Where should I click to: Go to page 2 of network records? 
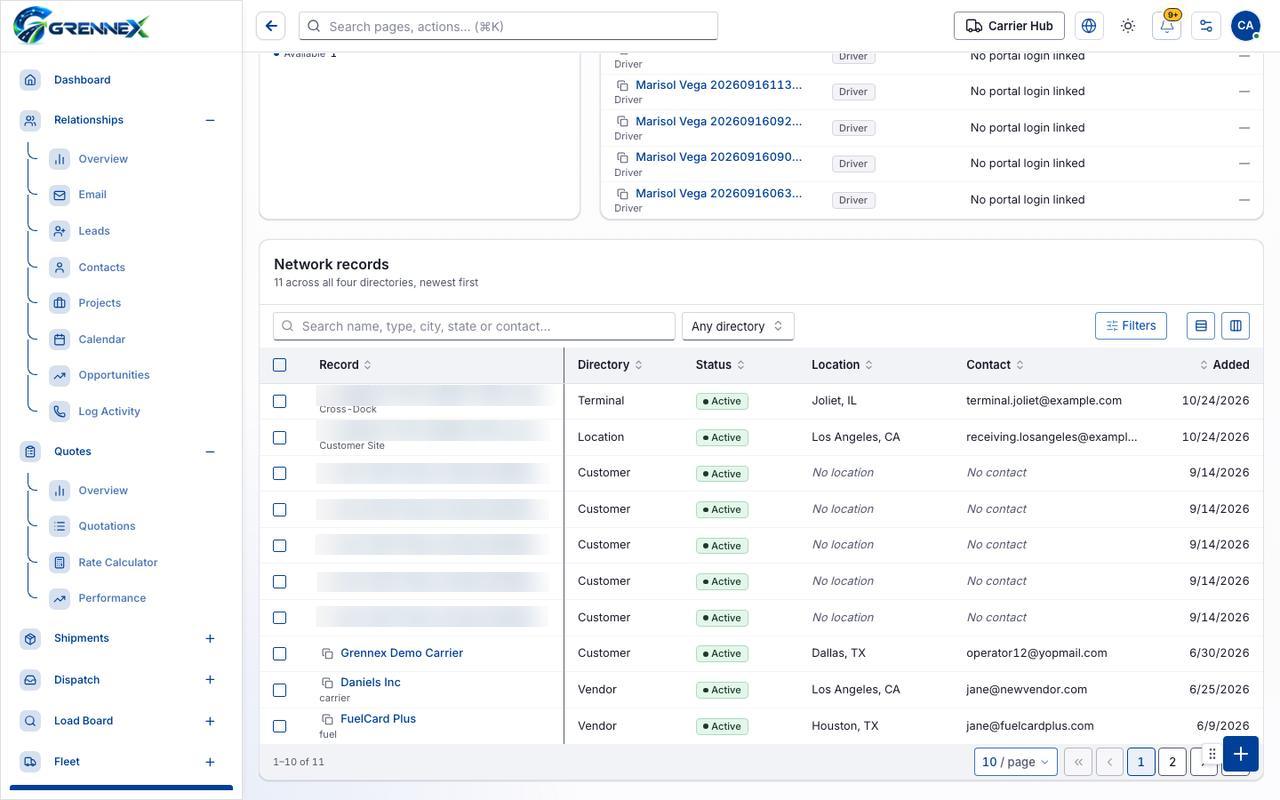click(1173, 762)
